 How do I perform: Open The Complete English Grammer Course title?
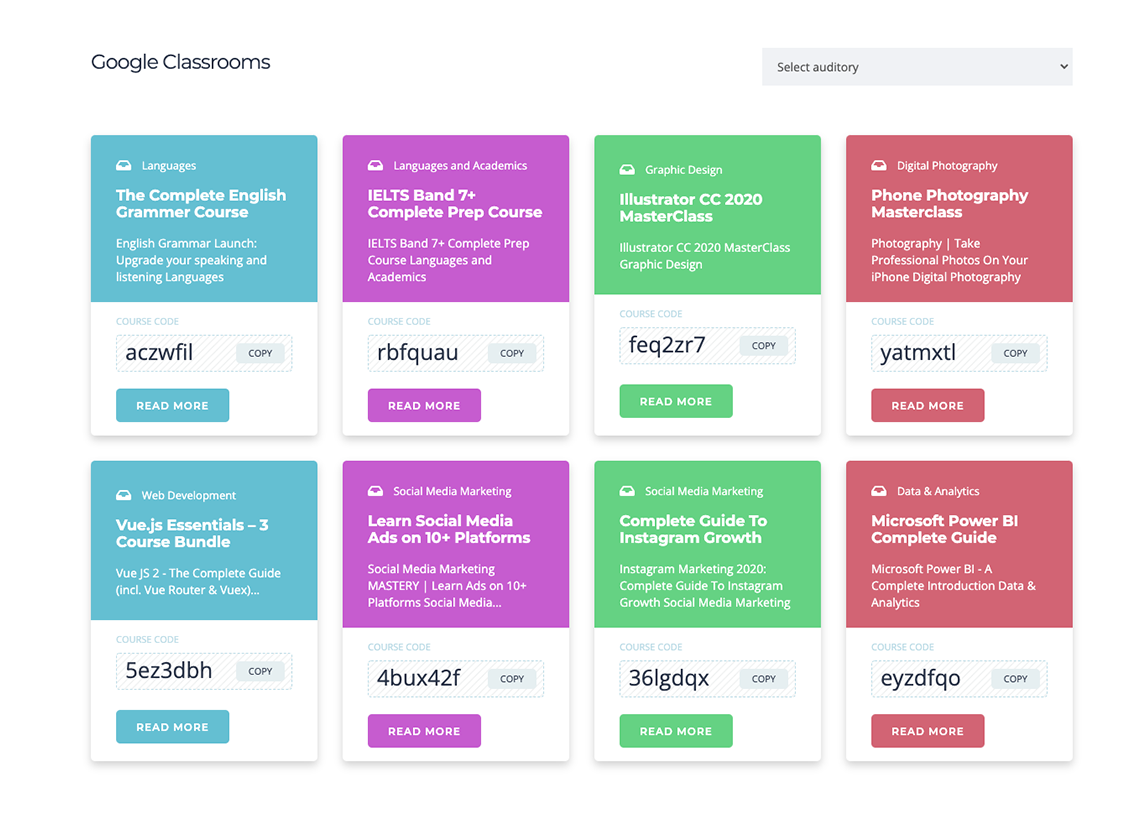pos(201,204)
